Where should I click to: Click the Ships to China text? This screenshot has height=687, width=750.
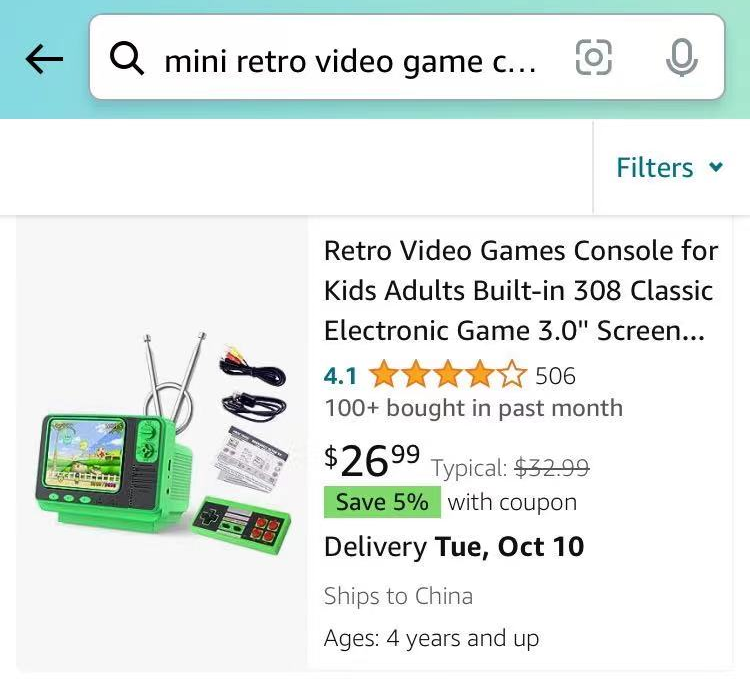(398, 596)
